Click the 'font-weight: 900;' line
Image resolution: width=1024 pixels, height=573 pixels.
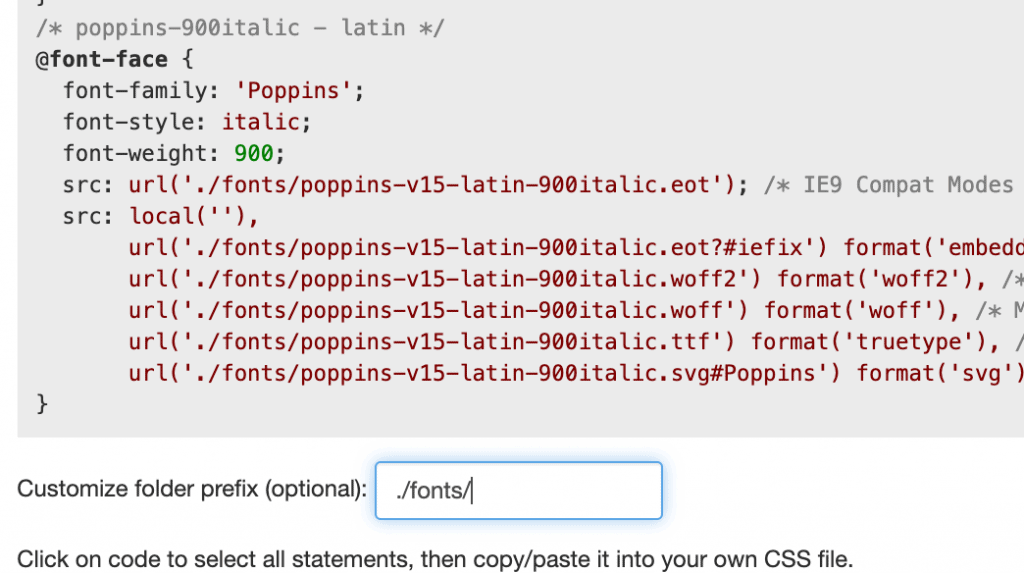point(174,154)
